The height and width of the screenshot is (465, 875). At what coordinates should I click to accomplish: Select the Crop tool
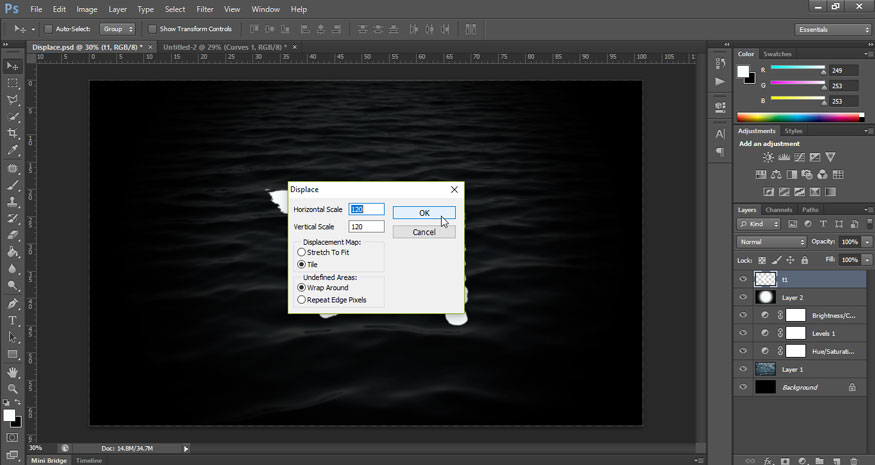[13, 134]
